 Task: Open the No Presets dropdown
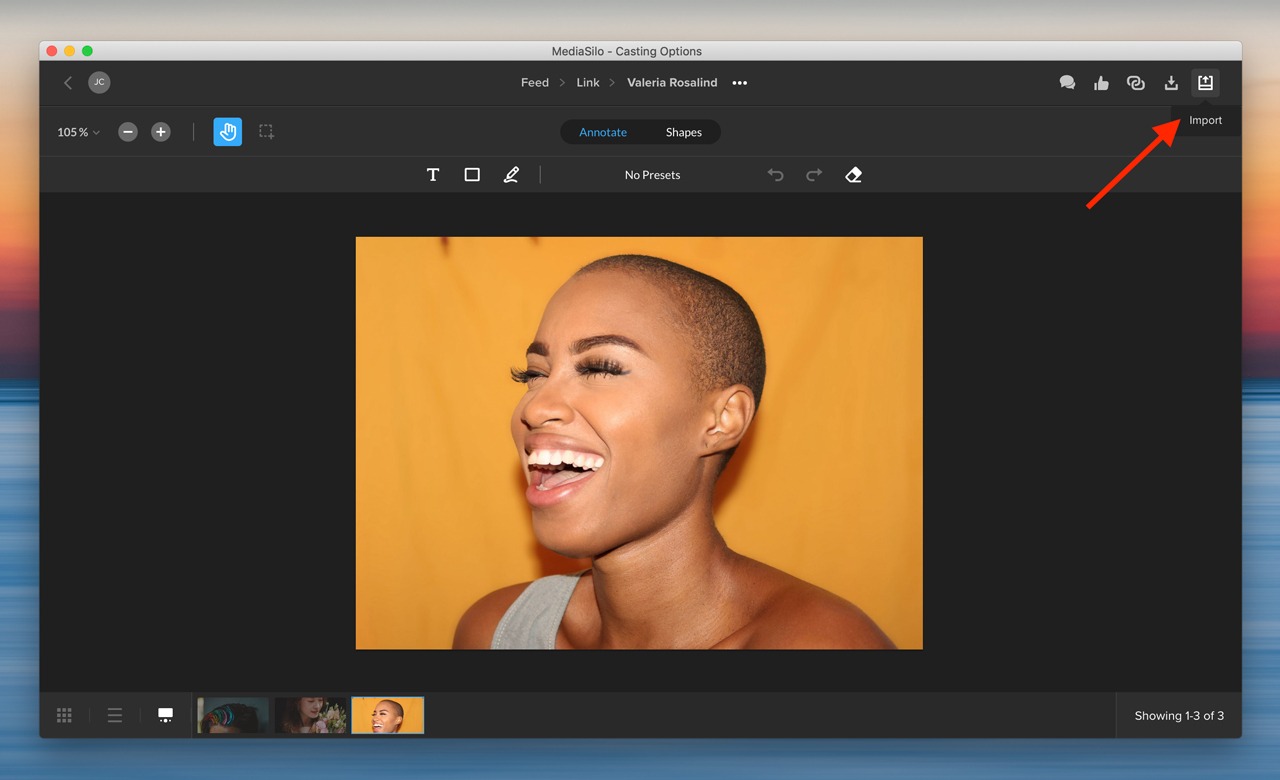(652, 175)
